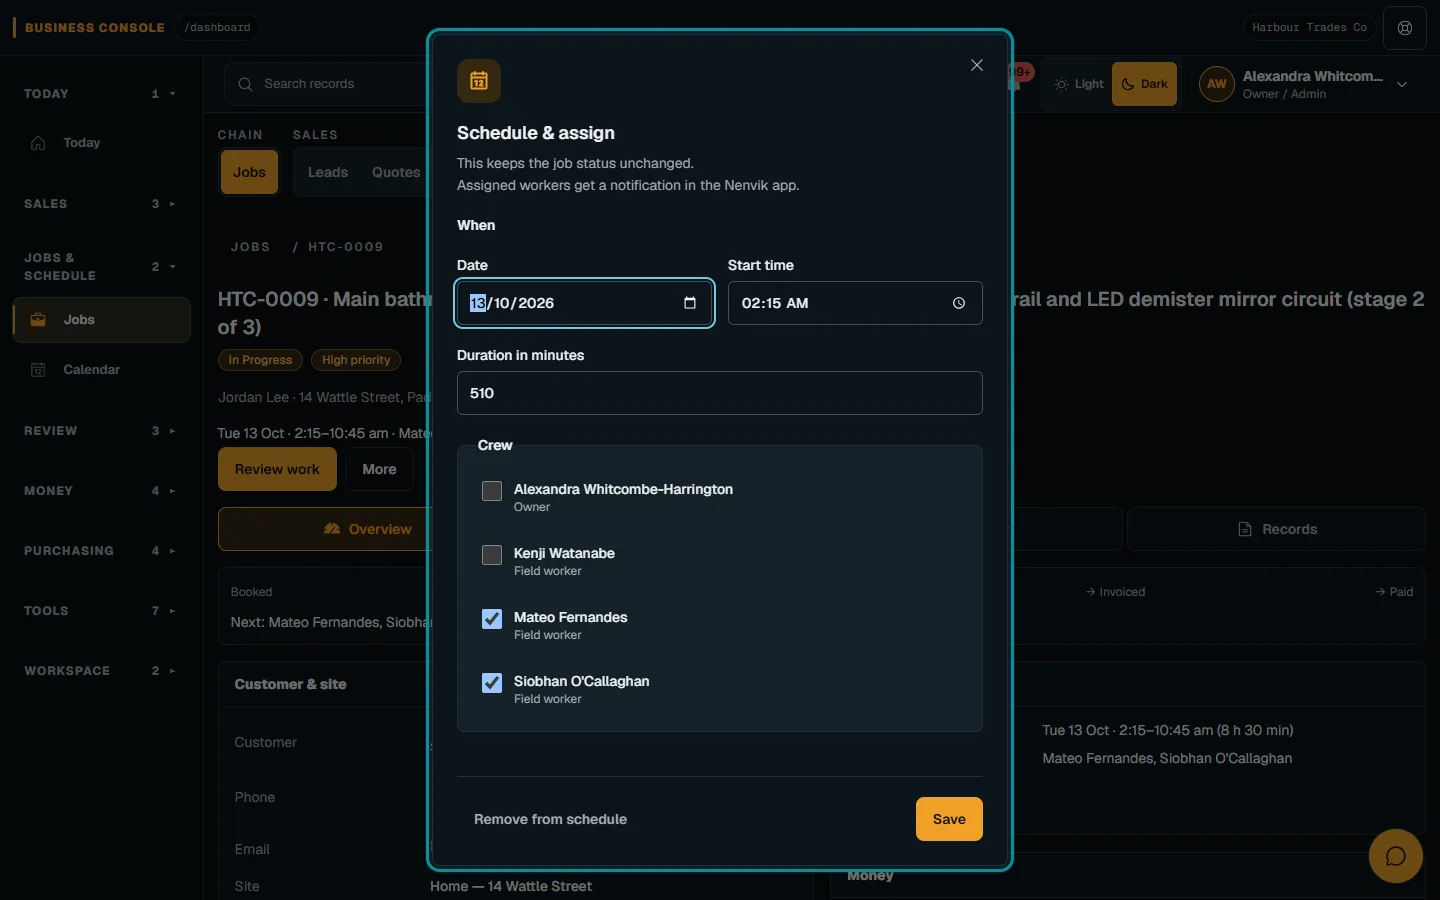Expand the WORKSPACE sidebar section

(x=100, y=671)
